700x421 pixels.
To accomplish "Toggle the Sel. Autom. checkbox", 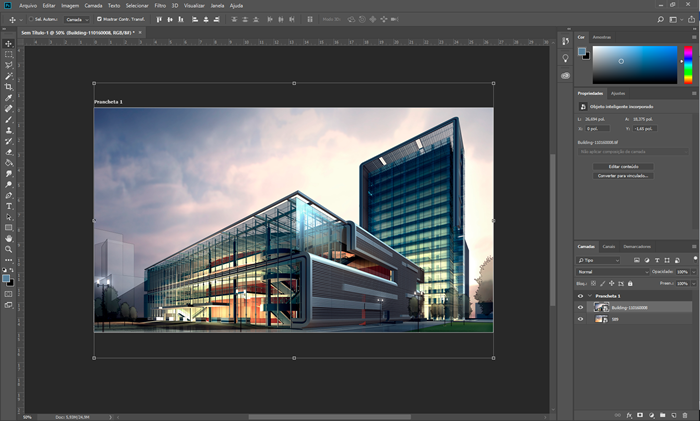I will pyautogui.click(x=31, y=19).
